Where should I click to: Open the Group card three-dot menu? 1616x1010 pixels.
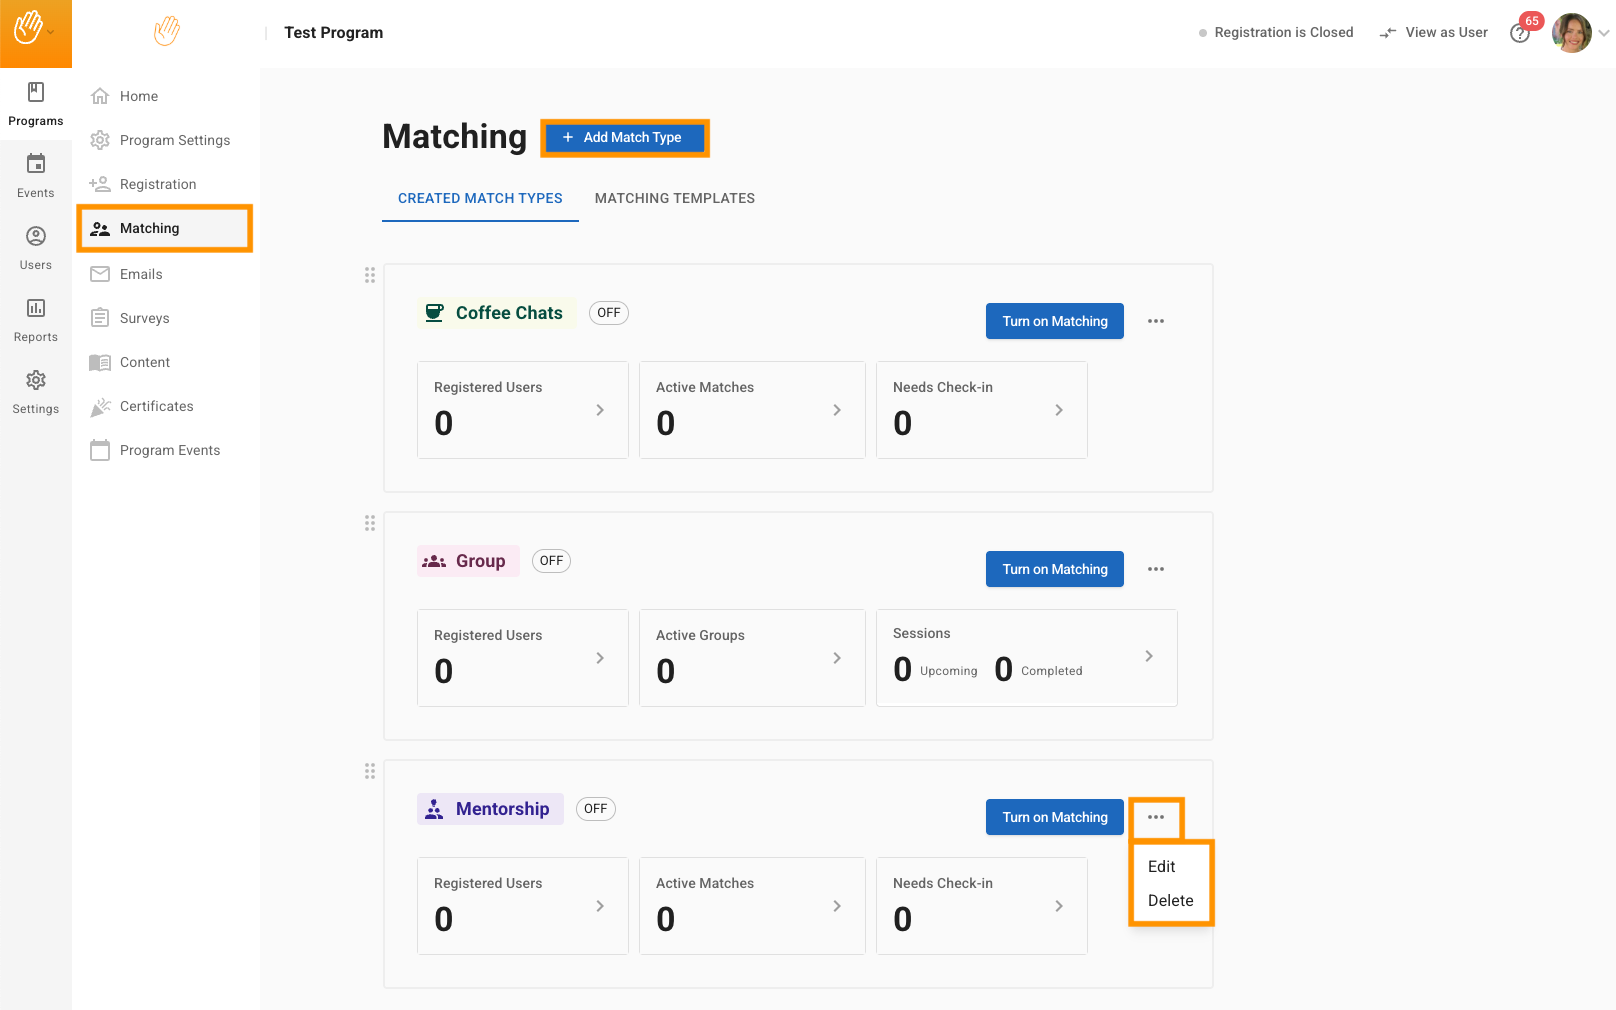(1156, 569)
